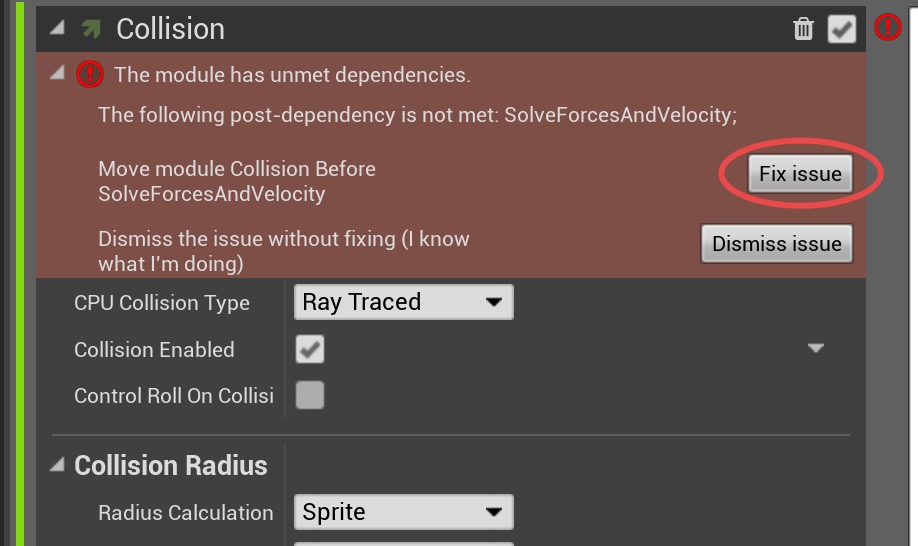
Task: Click the Radius Calculation label
Action: click(185, 513)
